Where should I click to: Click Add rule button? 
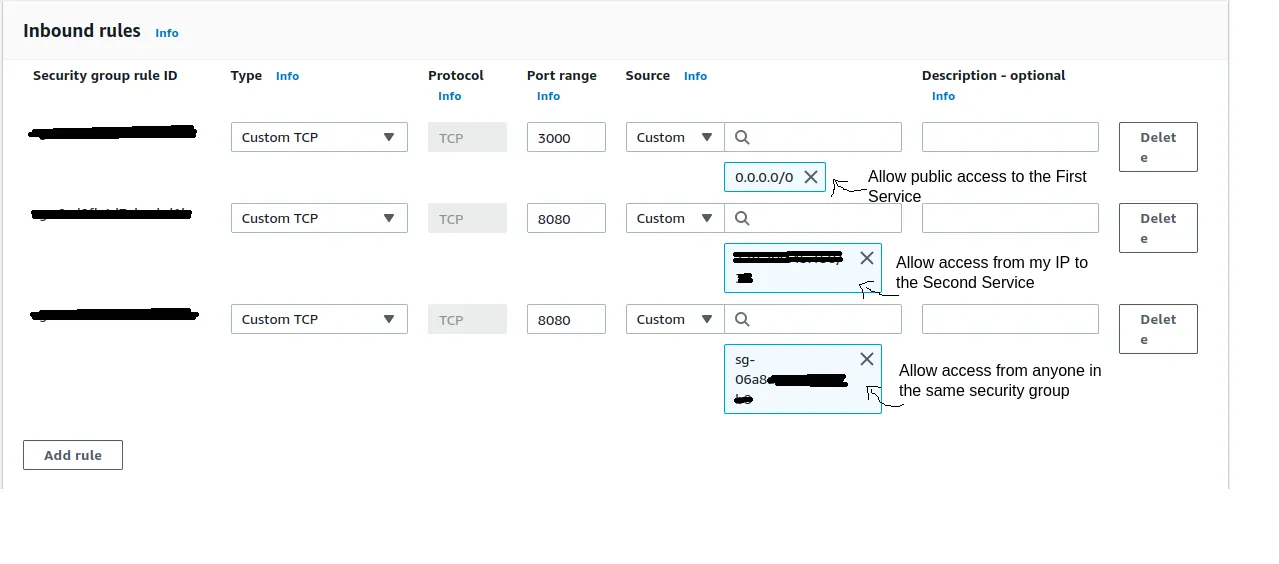click(x=73, y=455)
